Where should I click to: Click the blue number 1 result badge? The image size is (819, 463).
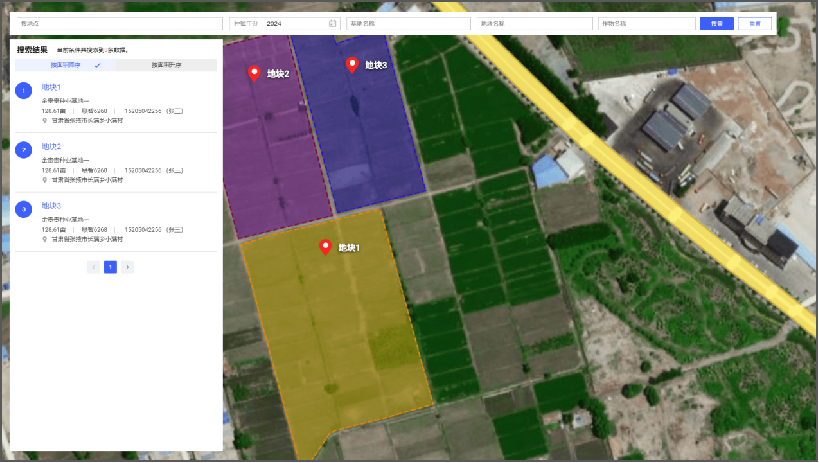(24, 92)
